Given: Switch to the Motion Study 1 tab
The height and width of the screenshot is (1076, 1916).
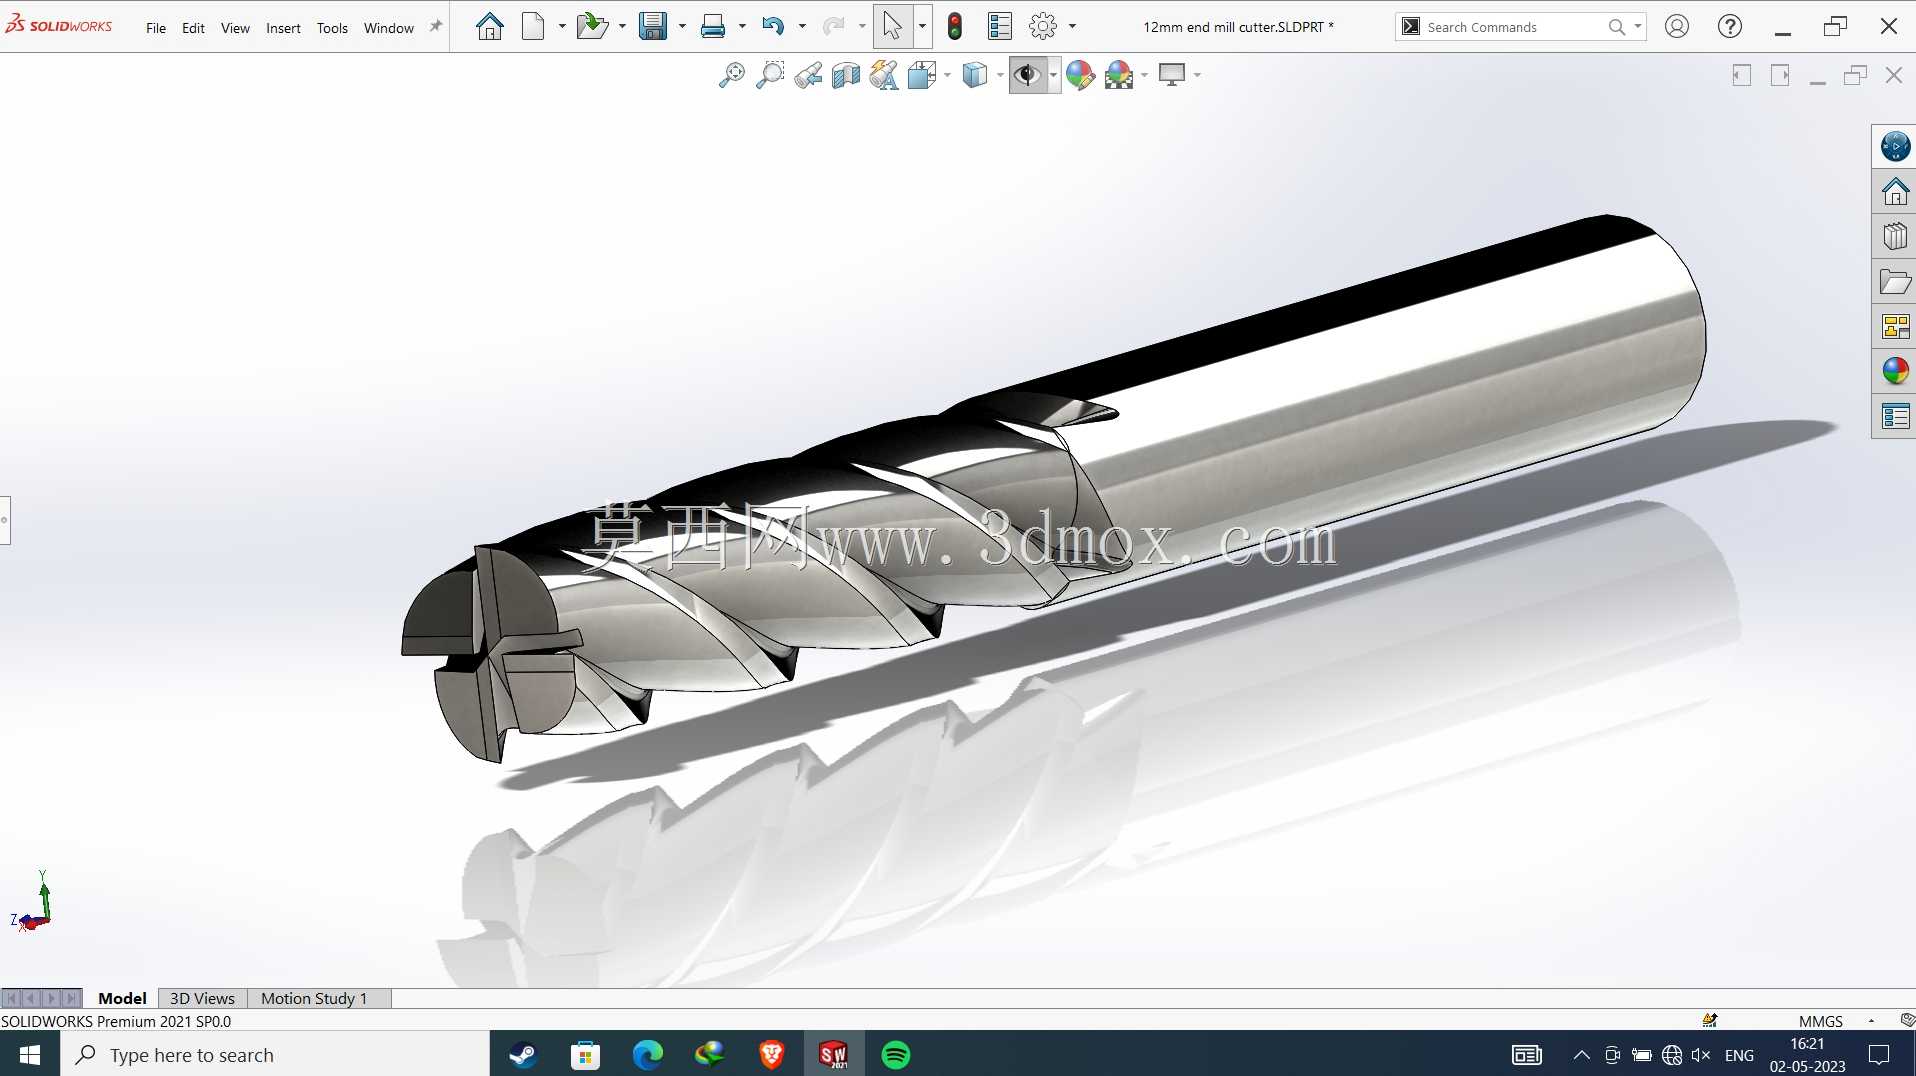Looking at the screenshot, I should click(314, 998).
